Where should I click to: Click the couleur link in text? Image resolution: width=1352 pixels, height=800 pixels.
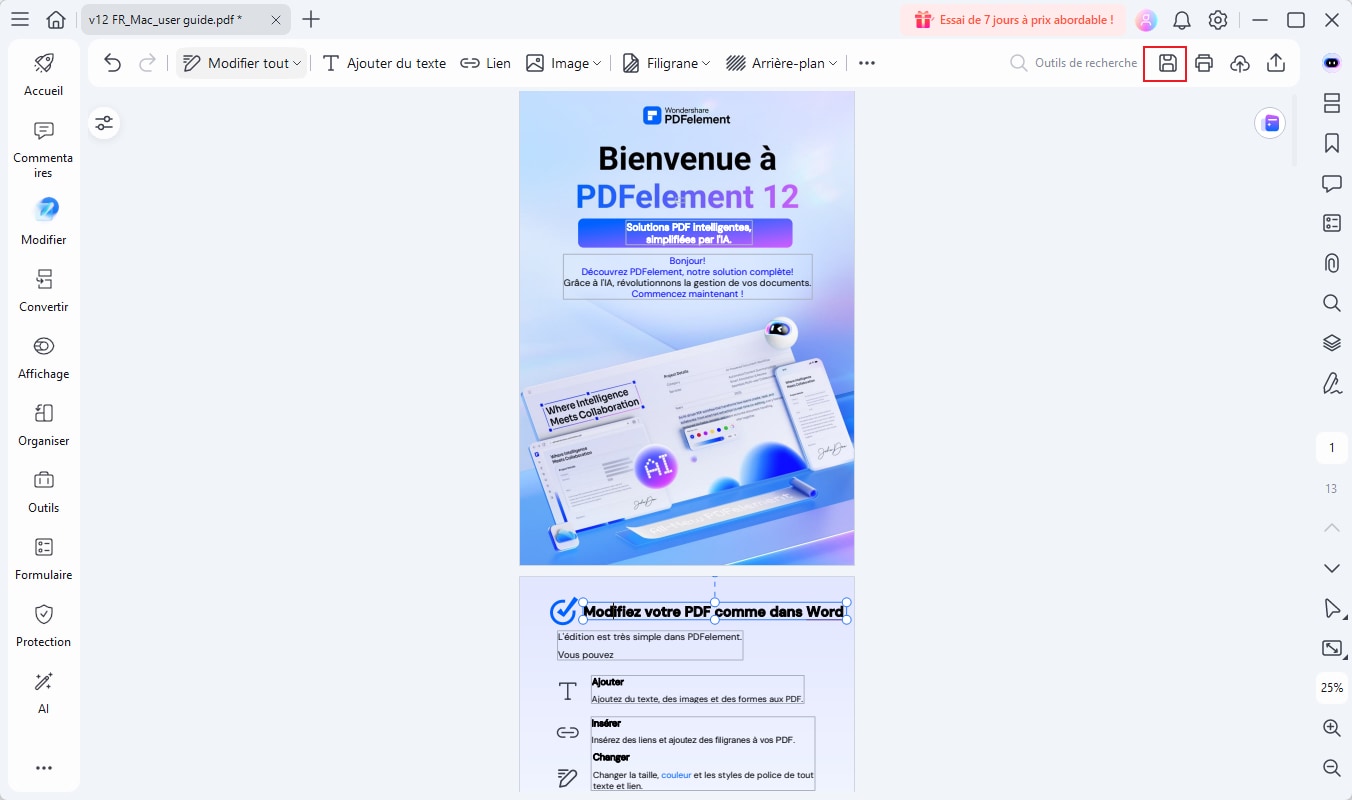(676, 775)
